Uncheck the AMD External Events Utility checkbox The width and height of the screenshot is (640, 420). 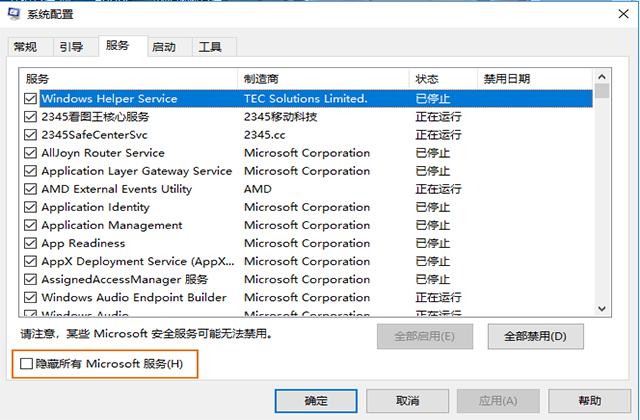click(x=31, y=189)
